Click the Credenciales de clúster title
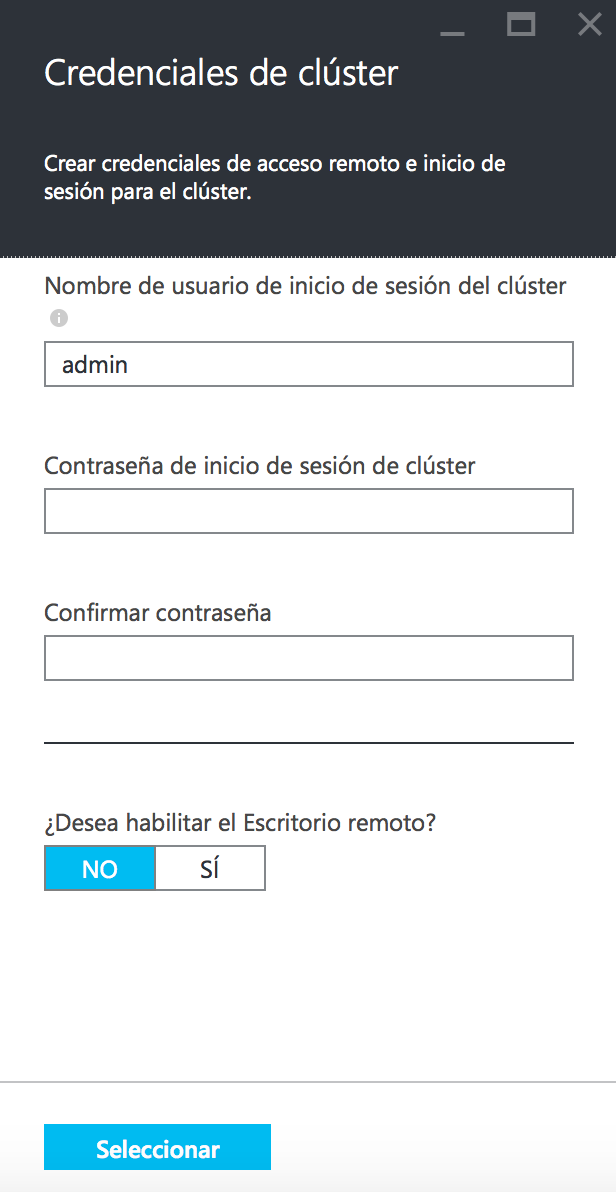The image size is (616, 1192). pos(221,74)
